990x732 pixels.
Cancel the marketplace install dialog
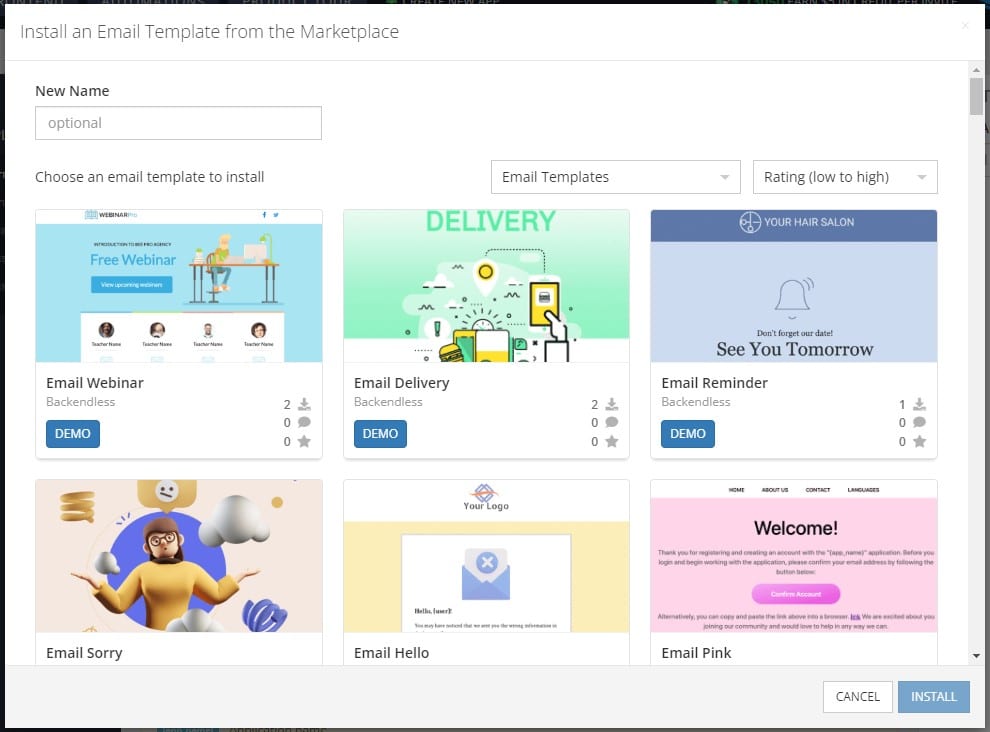[857, 697]
